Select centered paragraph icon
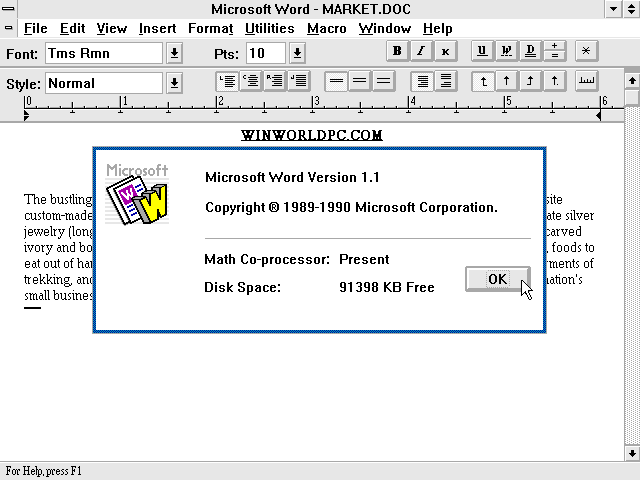The width and height of the screenshot is (640, 480). (251, 81)
